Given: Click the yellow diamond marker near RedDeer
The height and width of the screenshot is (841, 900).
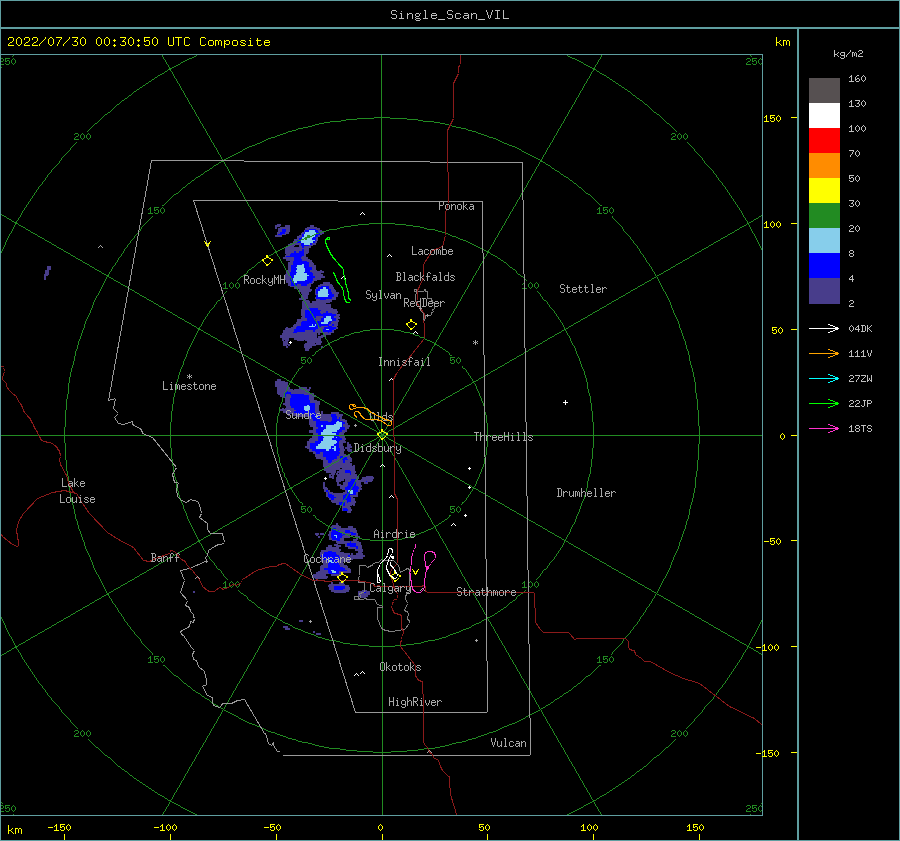Looking at the screenshot, I should click(411, 325).
